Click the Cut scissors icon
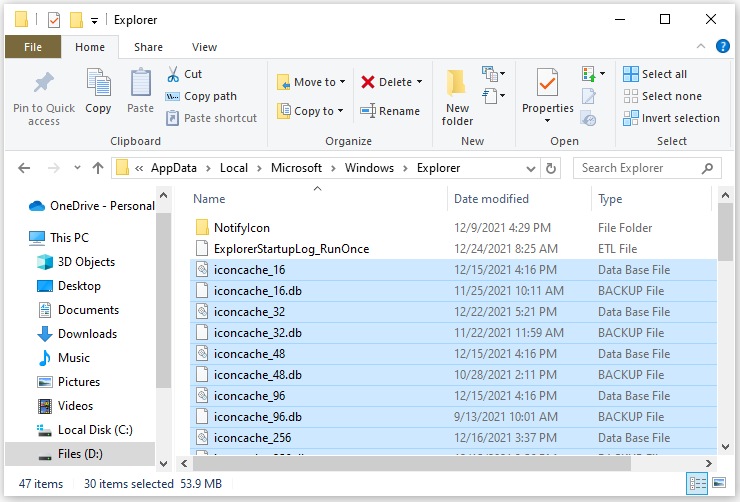 coord(173,74)
